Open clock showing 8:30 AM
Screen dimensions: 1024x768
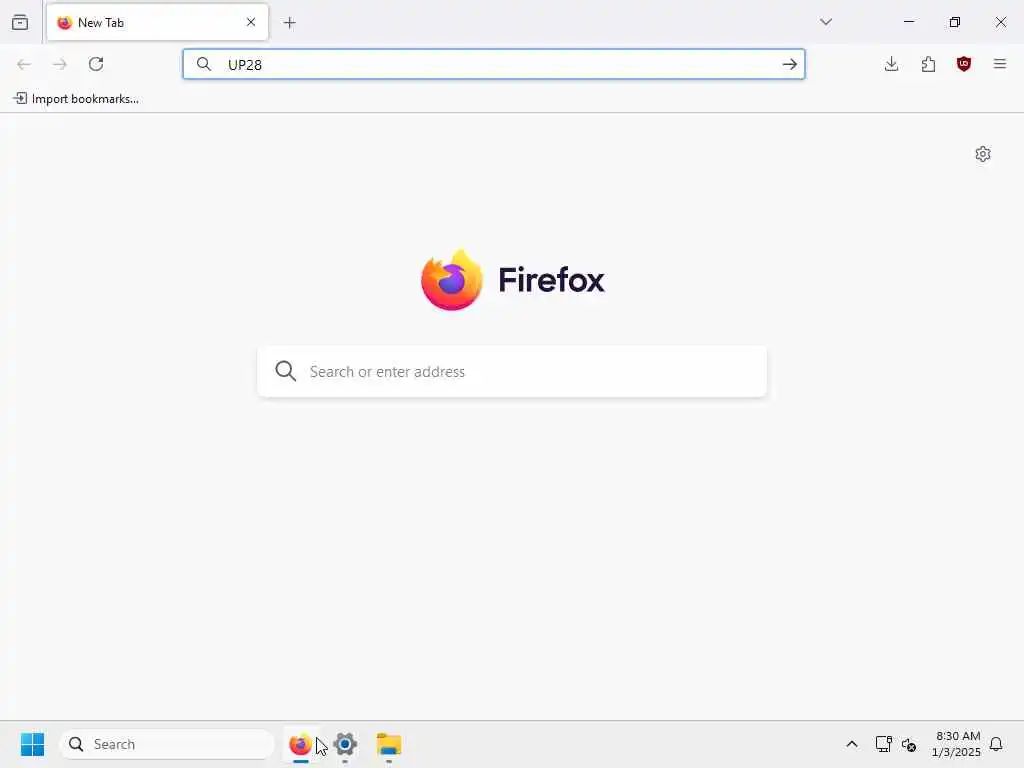click(956, 744)
